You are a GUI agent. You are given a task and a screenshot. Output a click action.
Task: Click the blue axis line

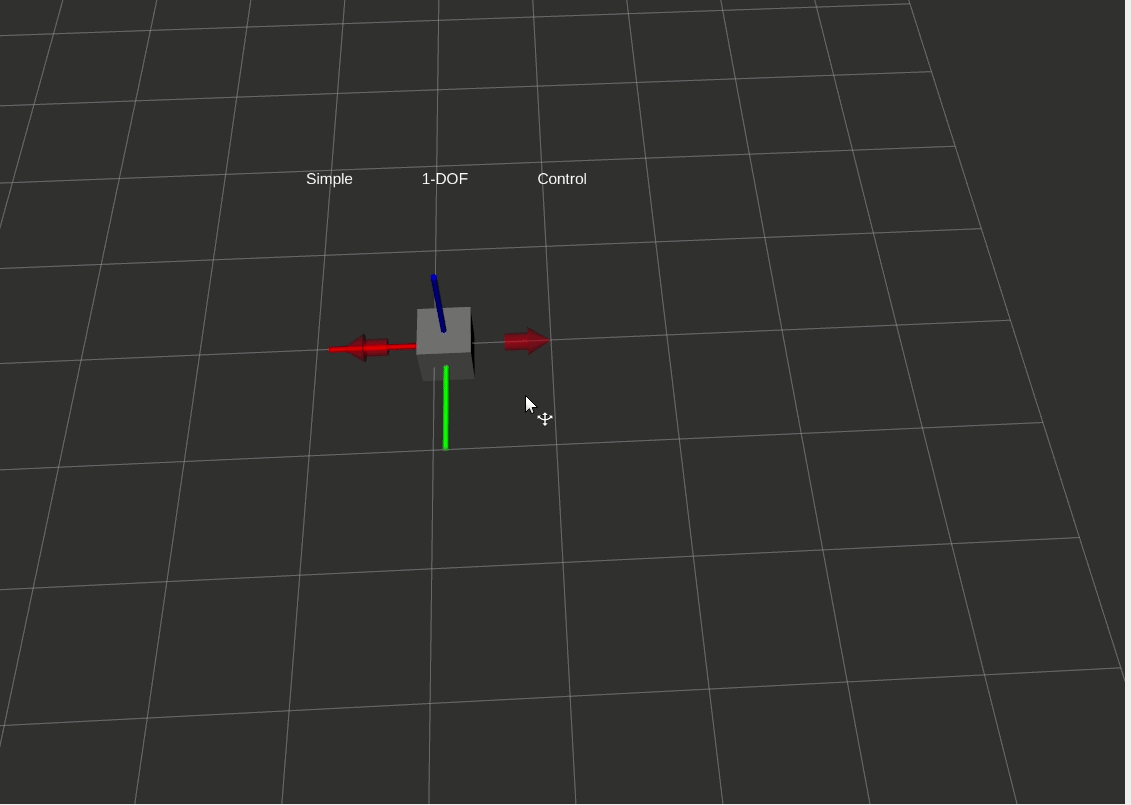tap(438, 304)
